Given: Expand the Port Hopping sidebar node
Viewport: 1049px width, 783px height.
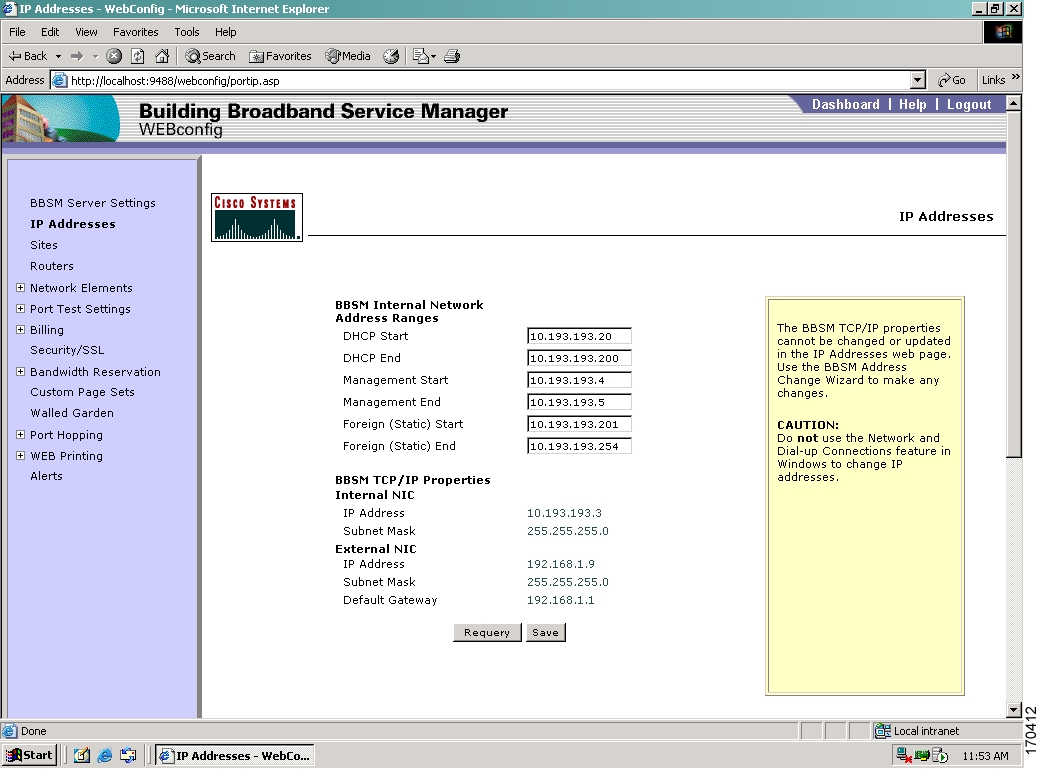Looking at the screenshot, I should 21,435.
